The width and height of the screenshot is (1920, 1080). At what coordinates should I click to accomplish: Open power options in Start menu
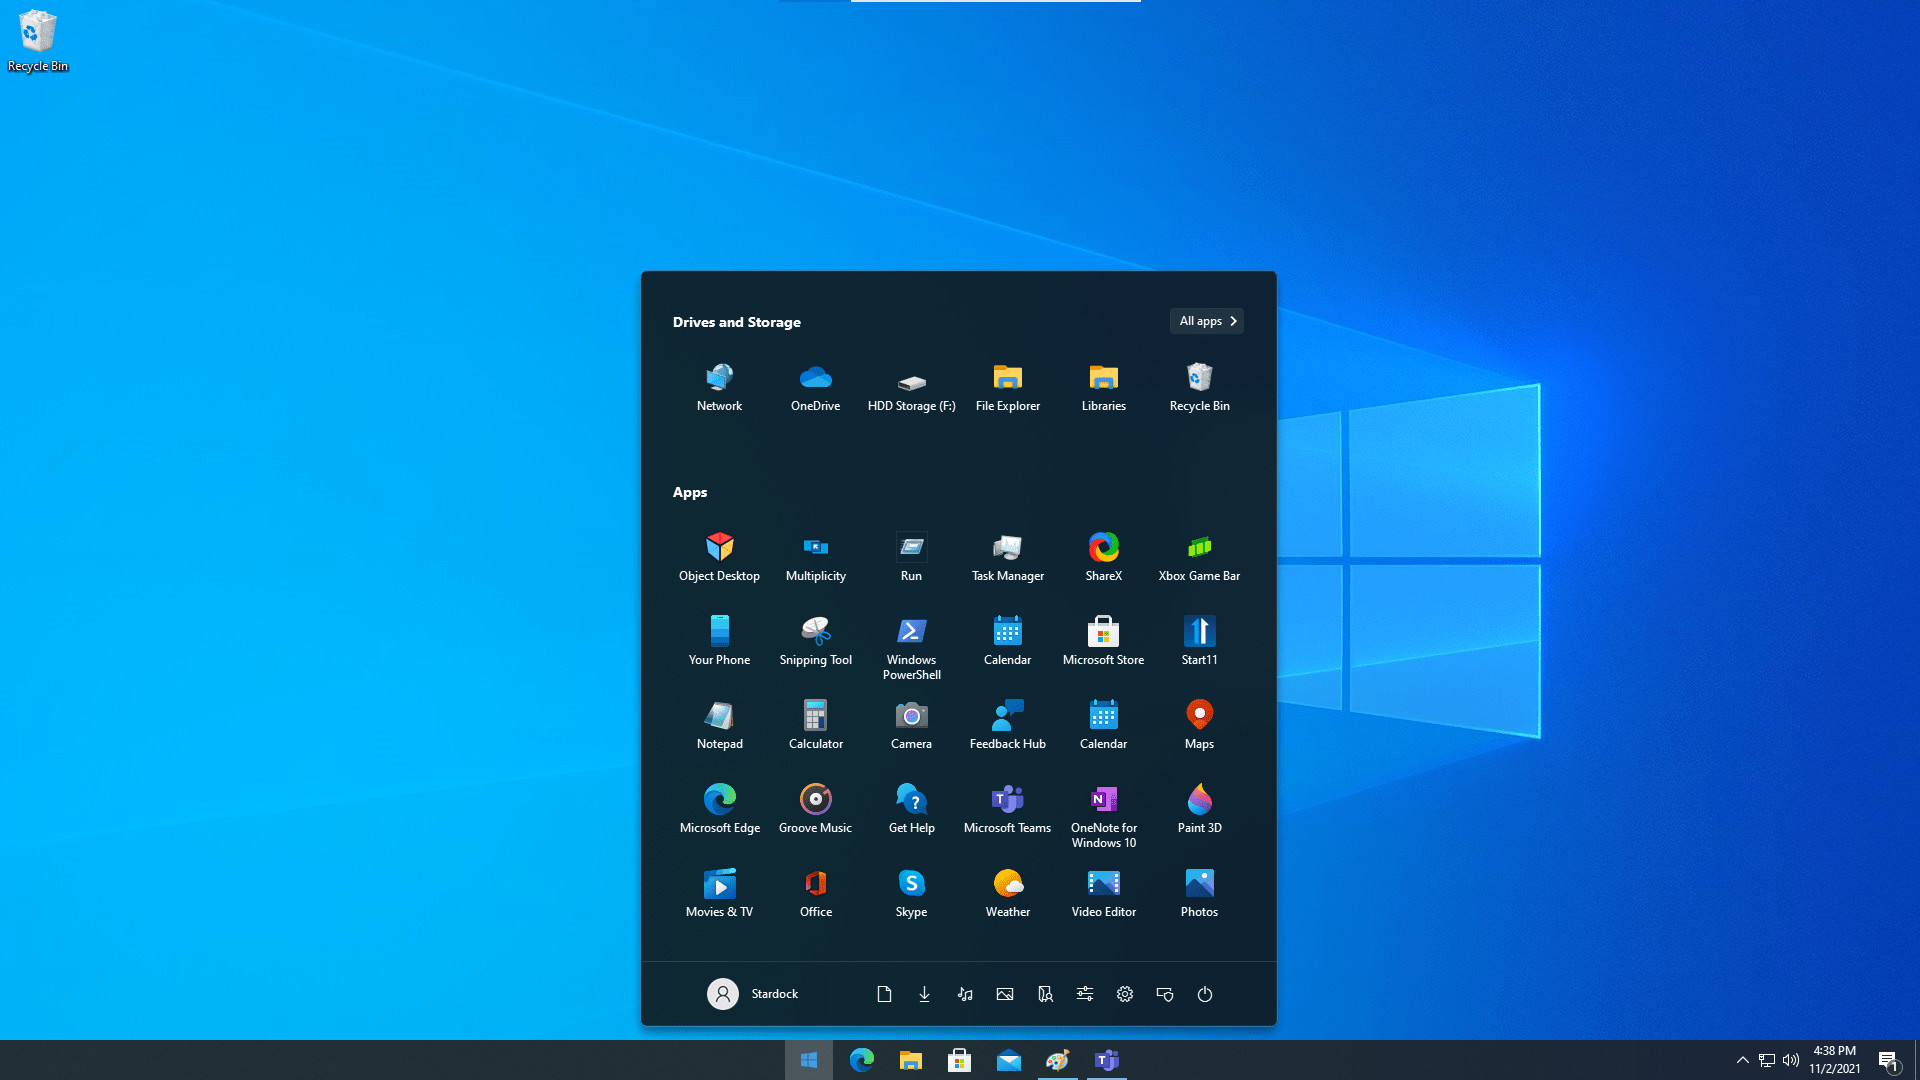click(x=1204, y=993)
